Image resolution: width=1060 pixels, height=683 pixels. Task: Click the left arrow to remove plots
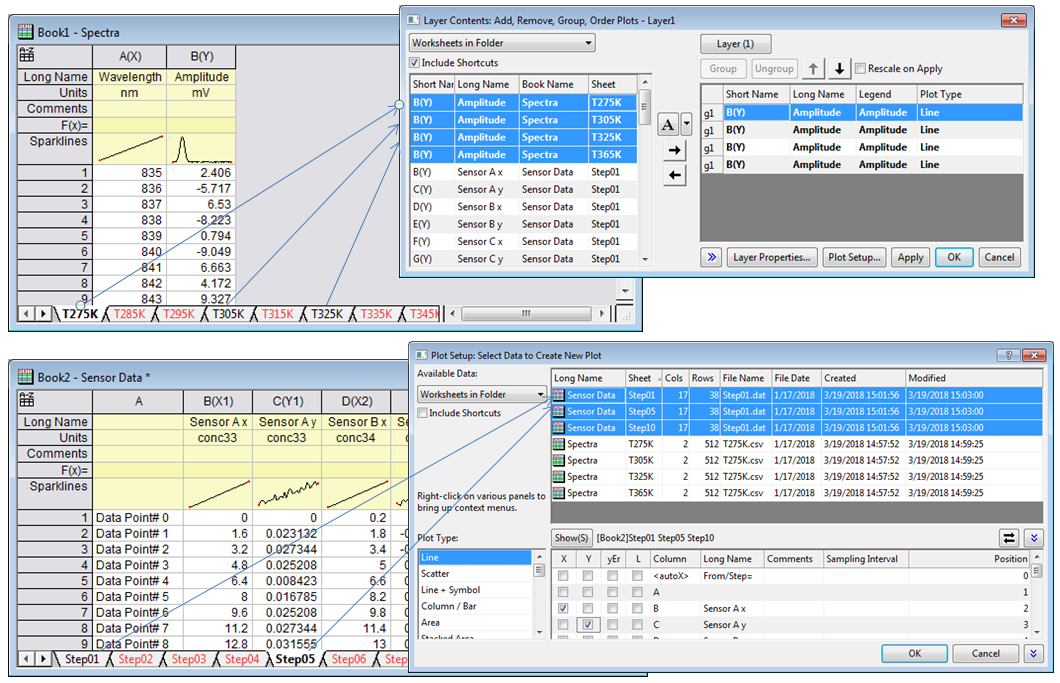click(675, 175)
